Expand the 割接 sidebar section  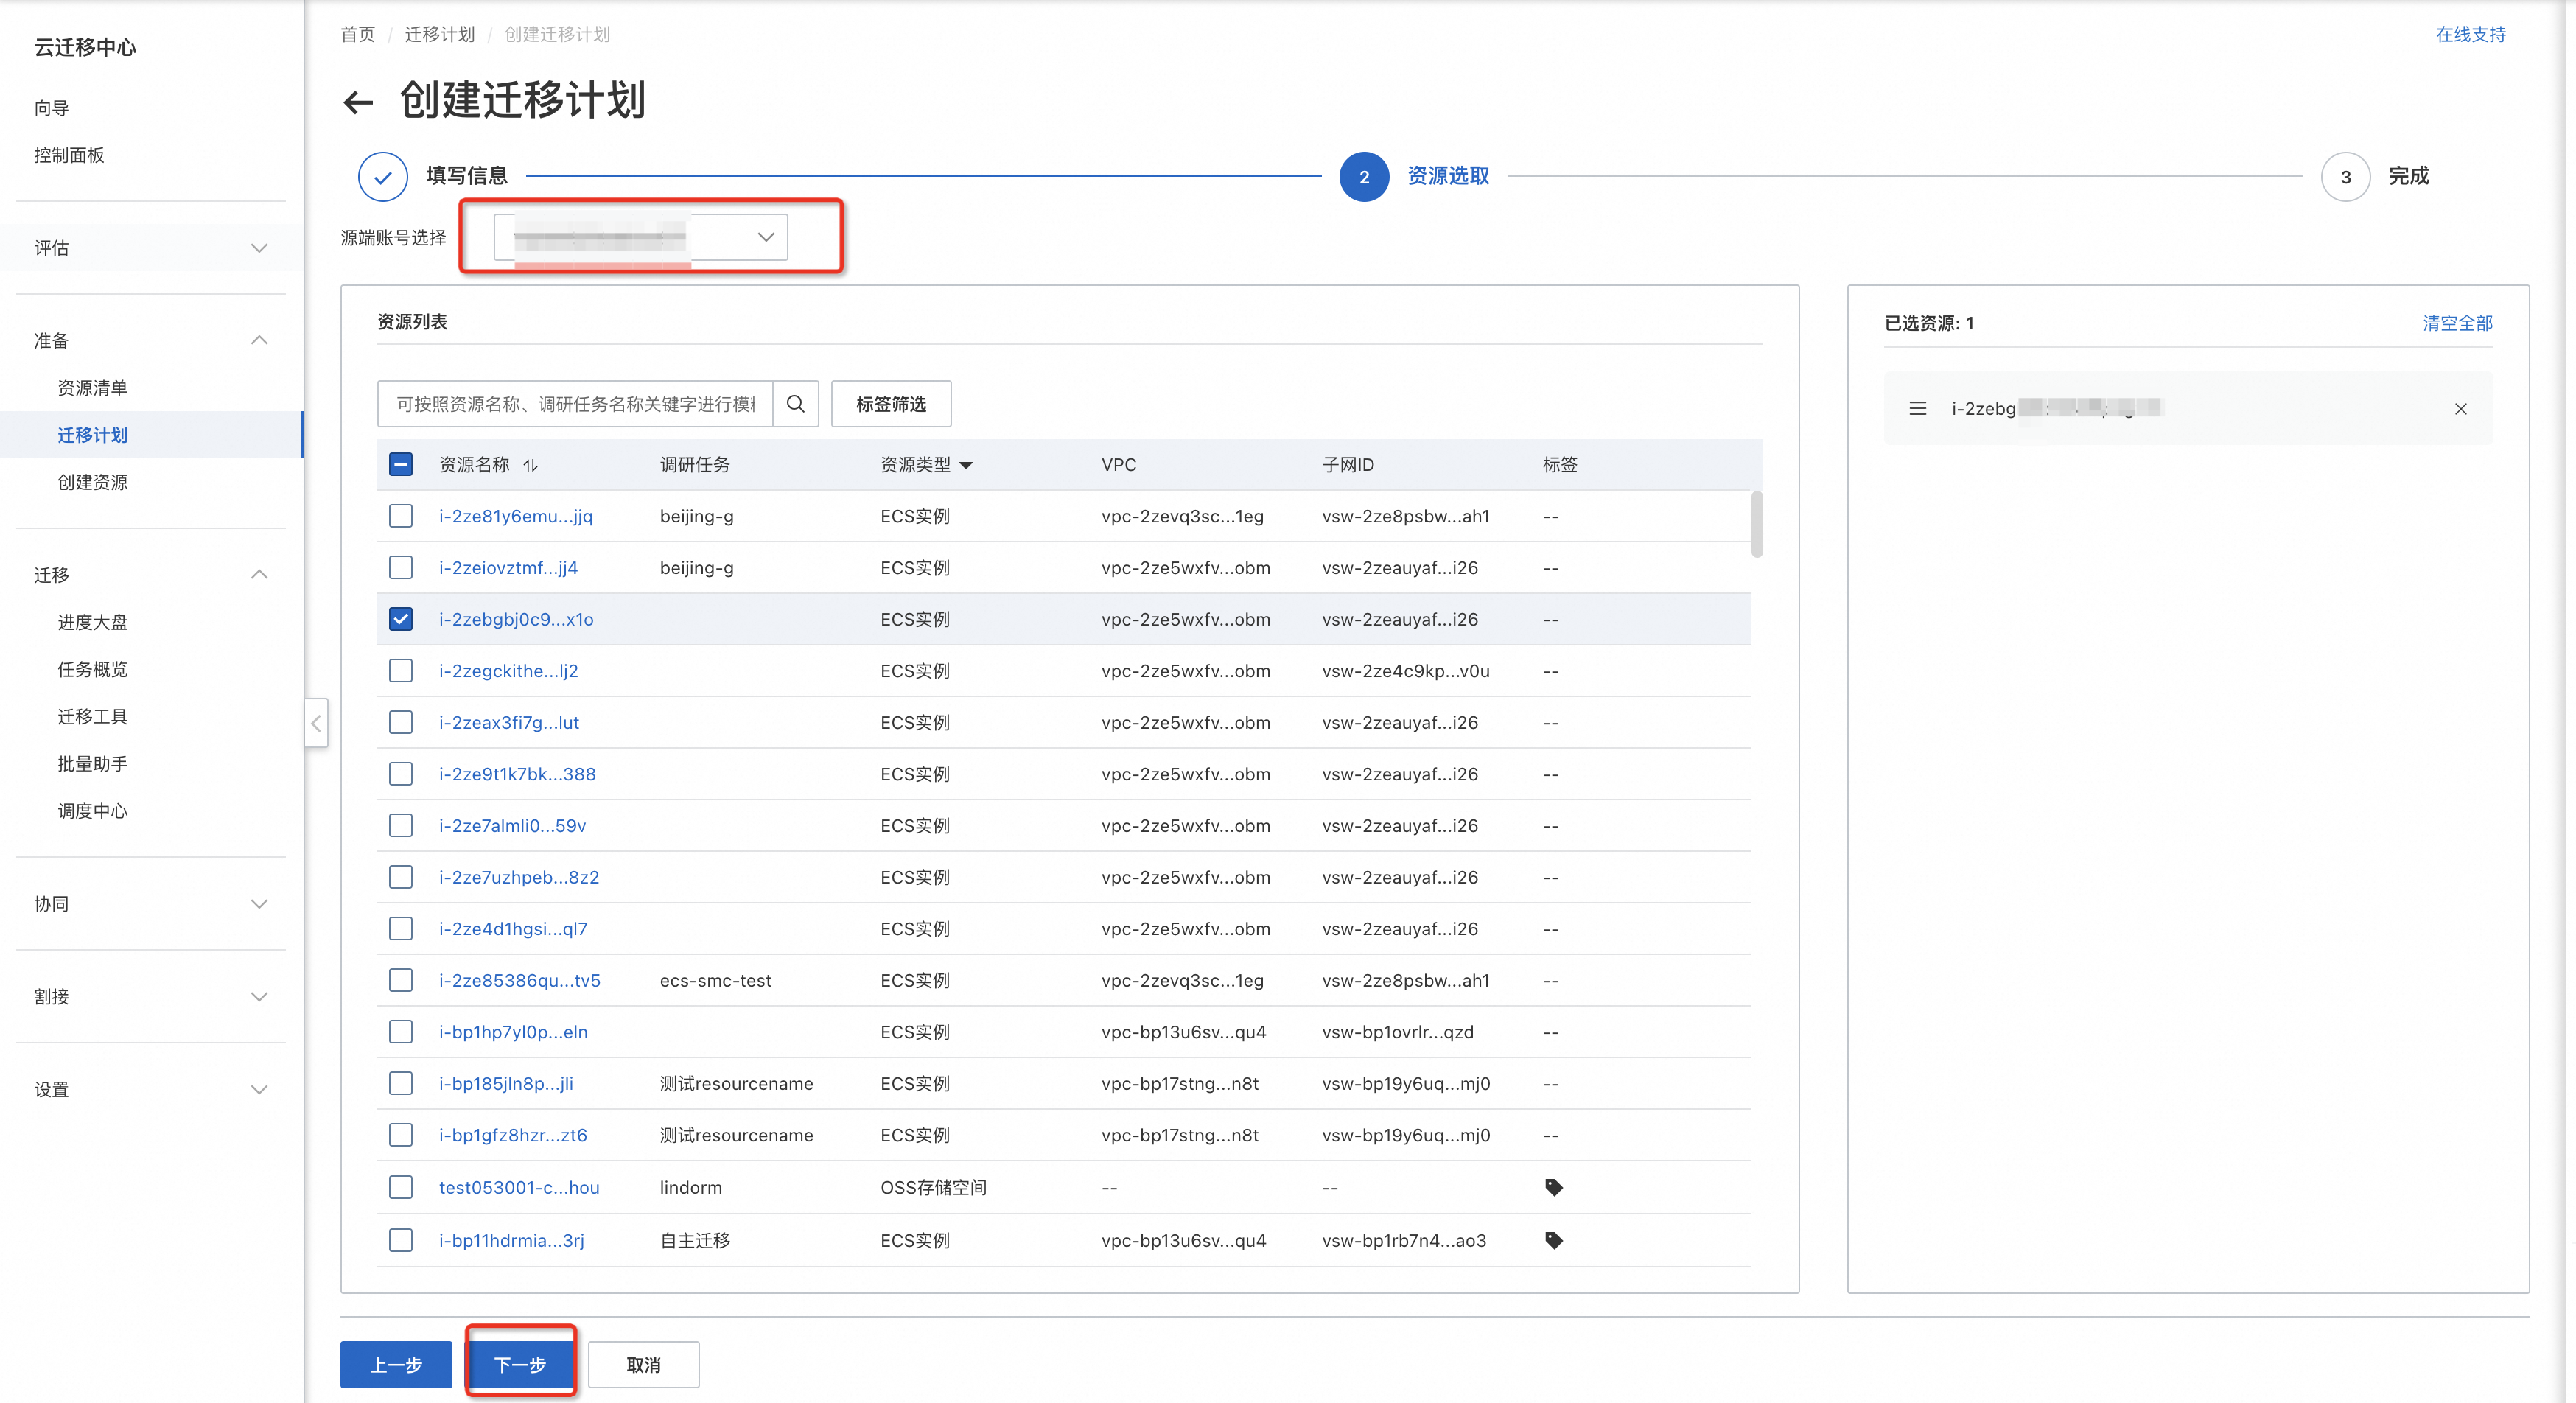point(151,997)
